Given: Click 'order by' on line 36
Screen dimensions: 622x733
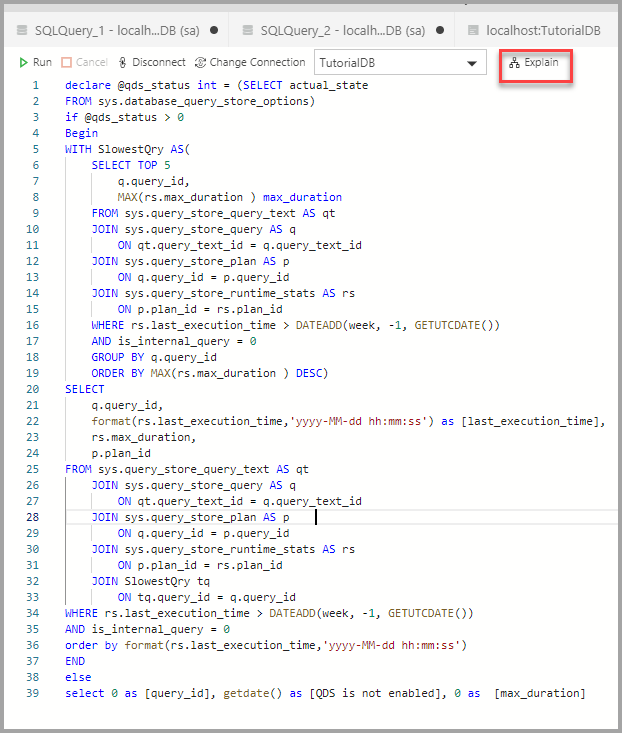Looking at the screenshot, I should coord(91,645).
